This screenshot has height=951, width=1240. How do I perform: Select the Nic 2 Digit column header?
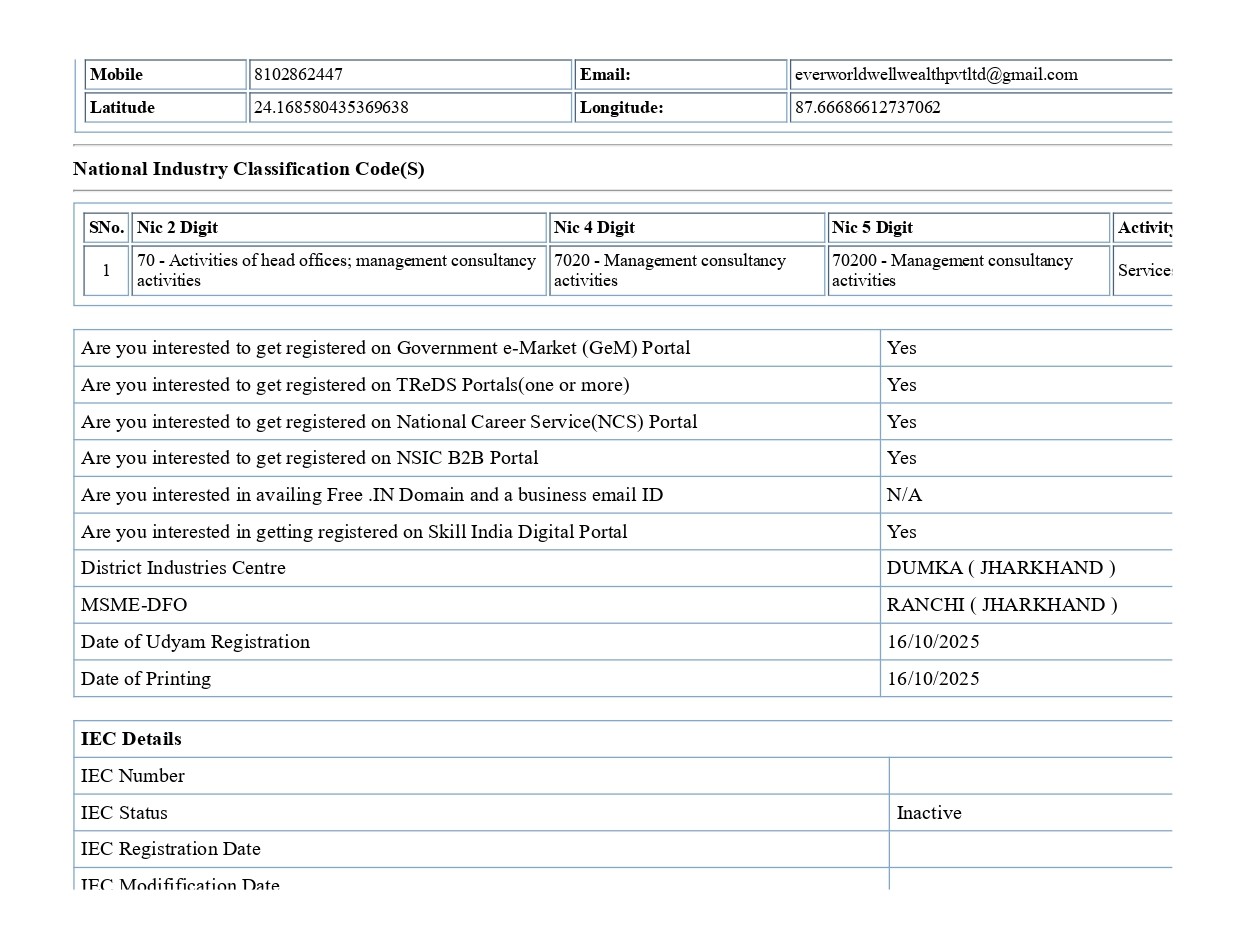tap(177, 228)
